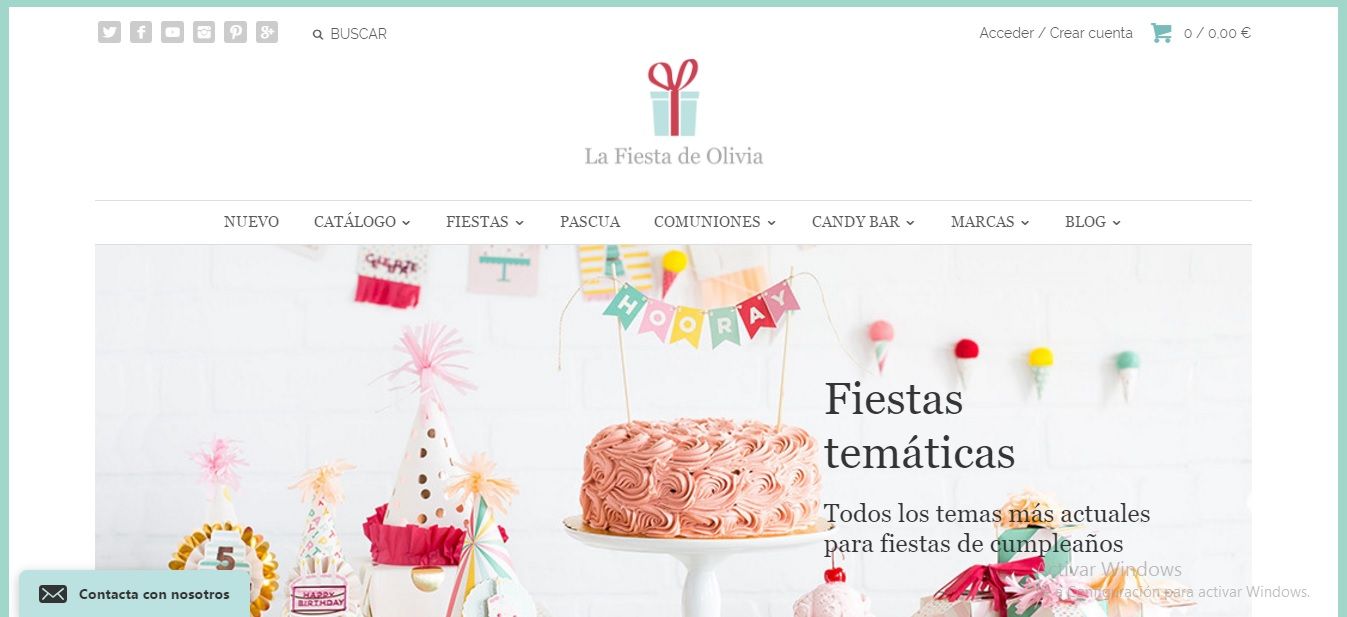This screenshot has width=1347, height=617.
Task: Open the YouTube social icon
Action: coord(172,33)
